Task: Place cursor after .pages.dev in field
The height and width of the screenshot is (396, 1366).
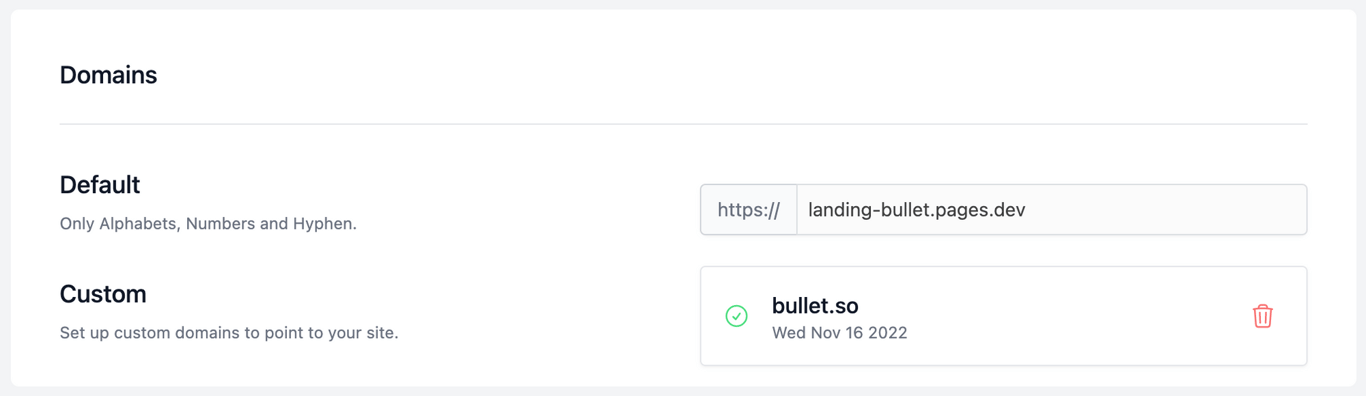Action: point(1029,210)
